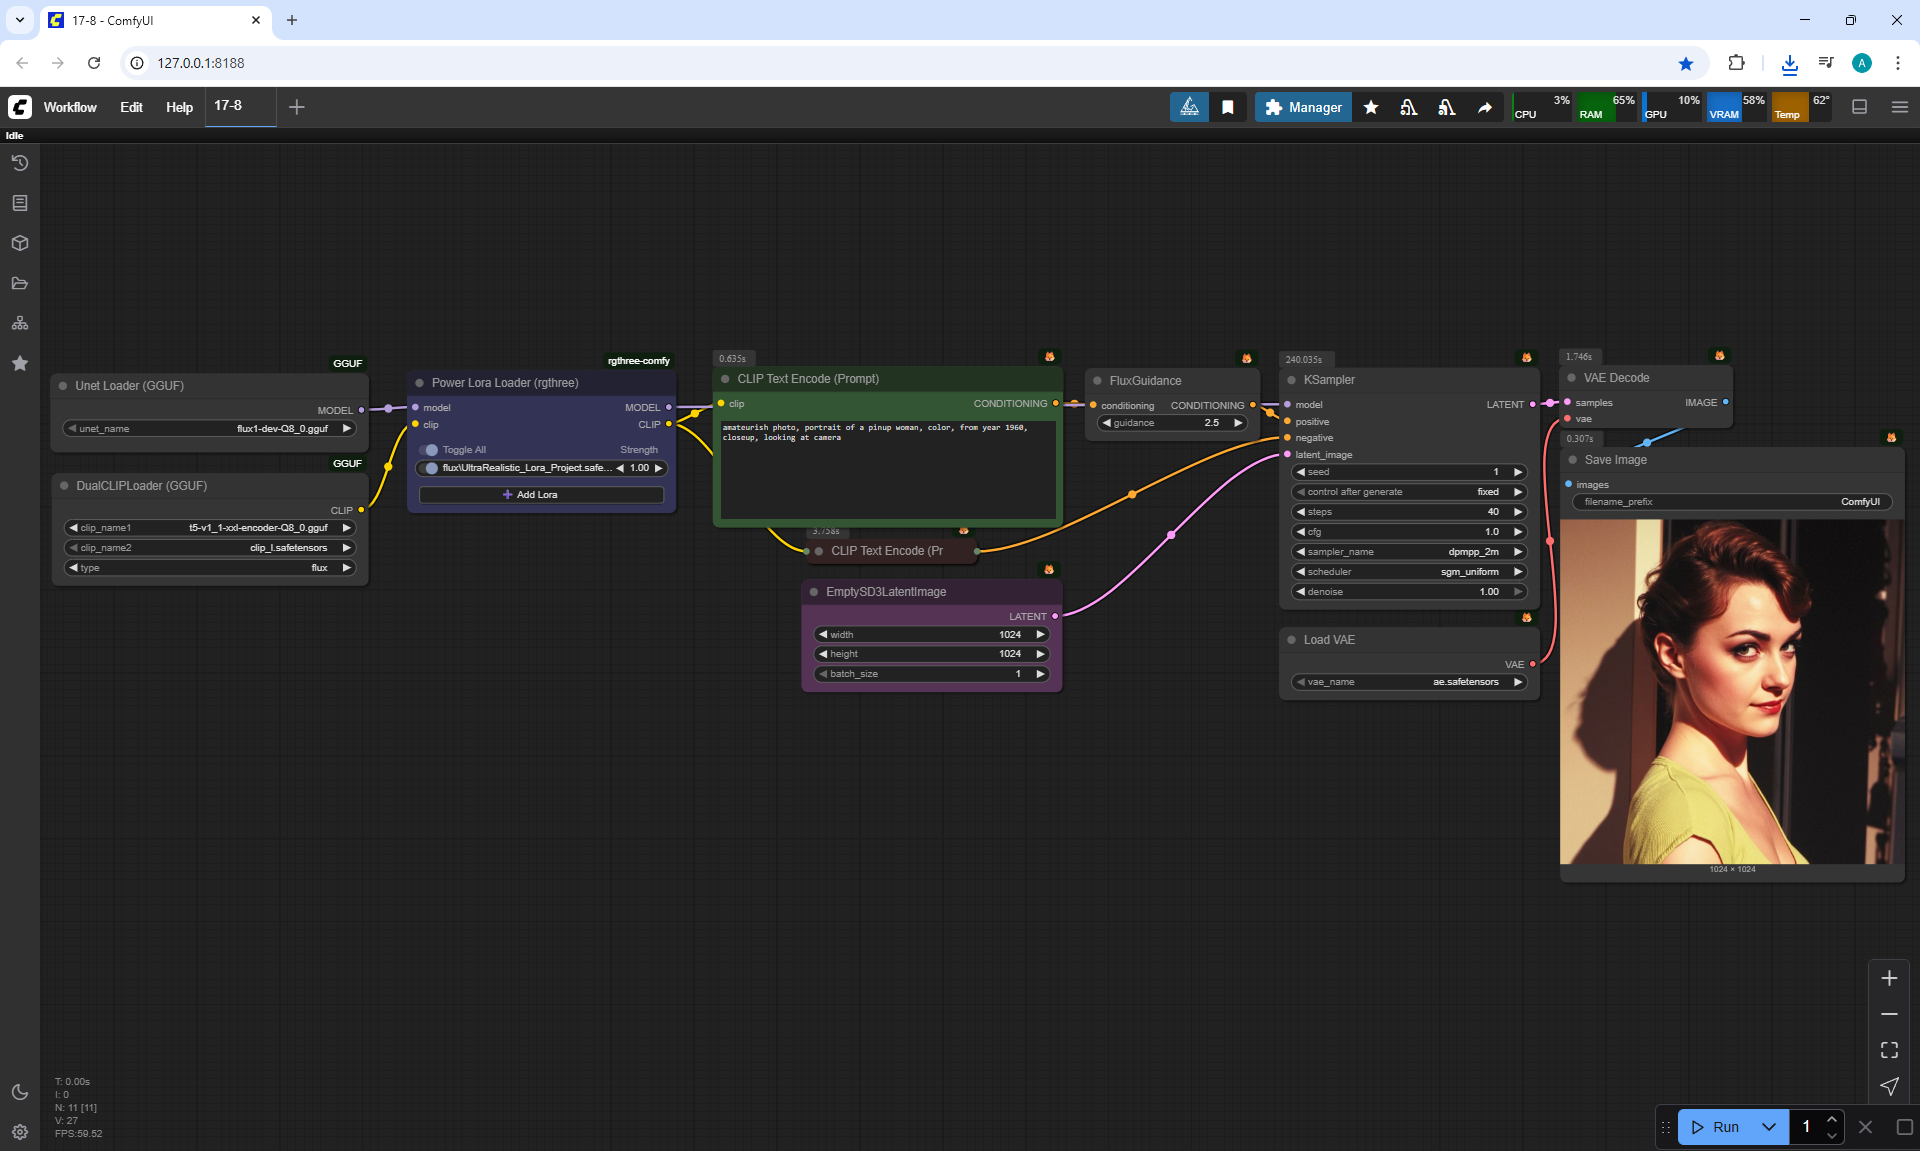Open the Edit menu
The height and width of the screenshot is (1151, 1920).
(131, 107)
